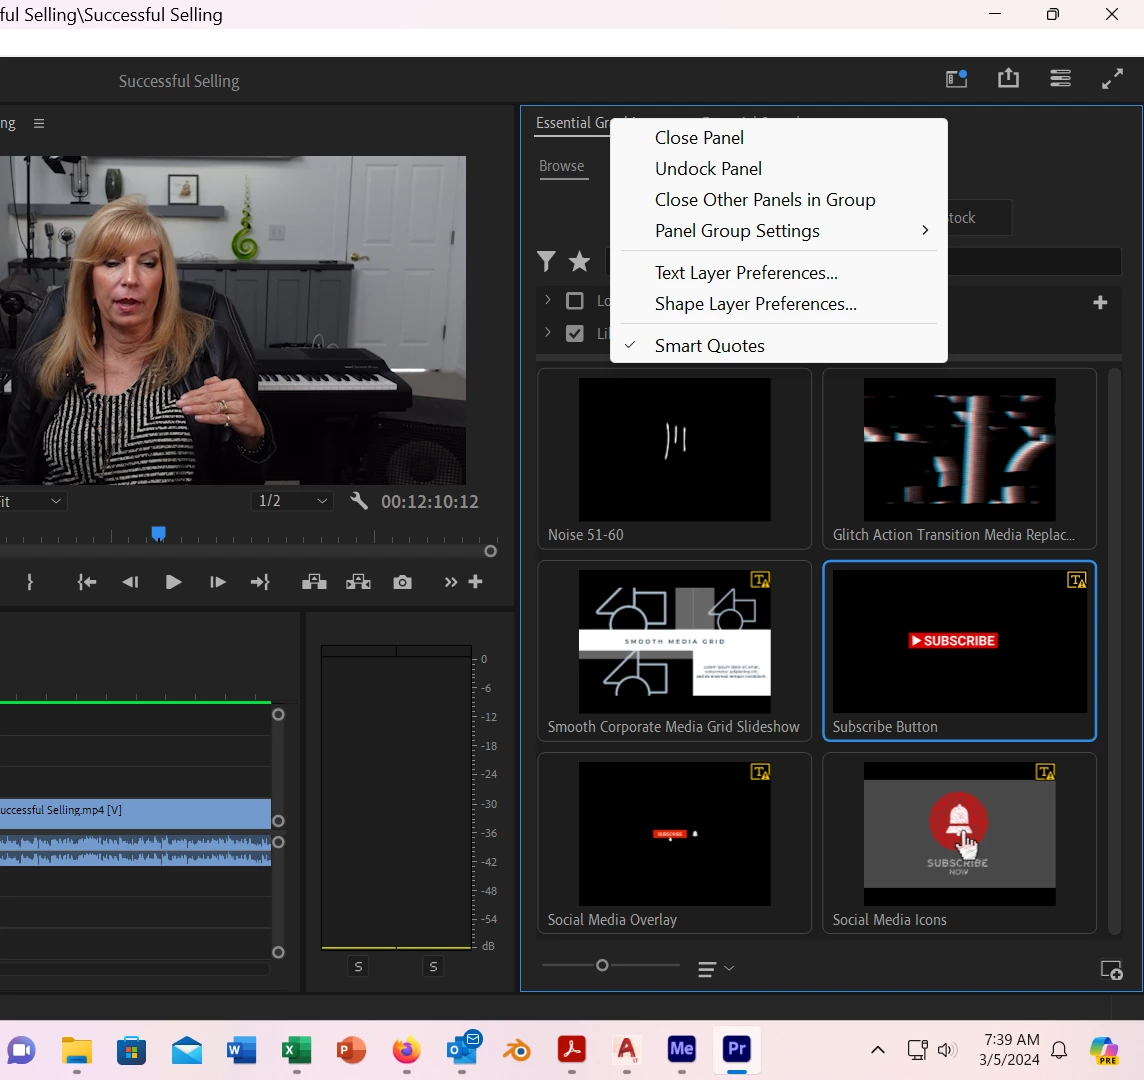Screen dimensions: 1144x1080
Task: Open the Quick Export share icon
Action: point(1008,78)
